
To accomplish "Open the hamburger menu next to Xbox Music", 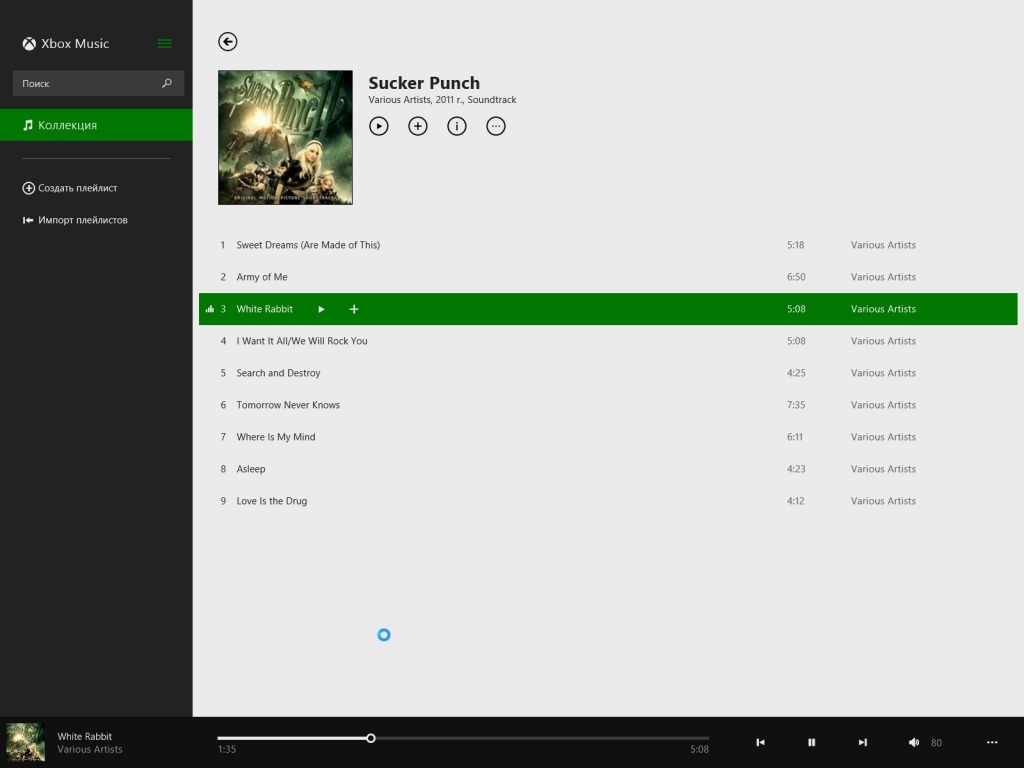I will point(165,44).
